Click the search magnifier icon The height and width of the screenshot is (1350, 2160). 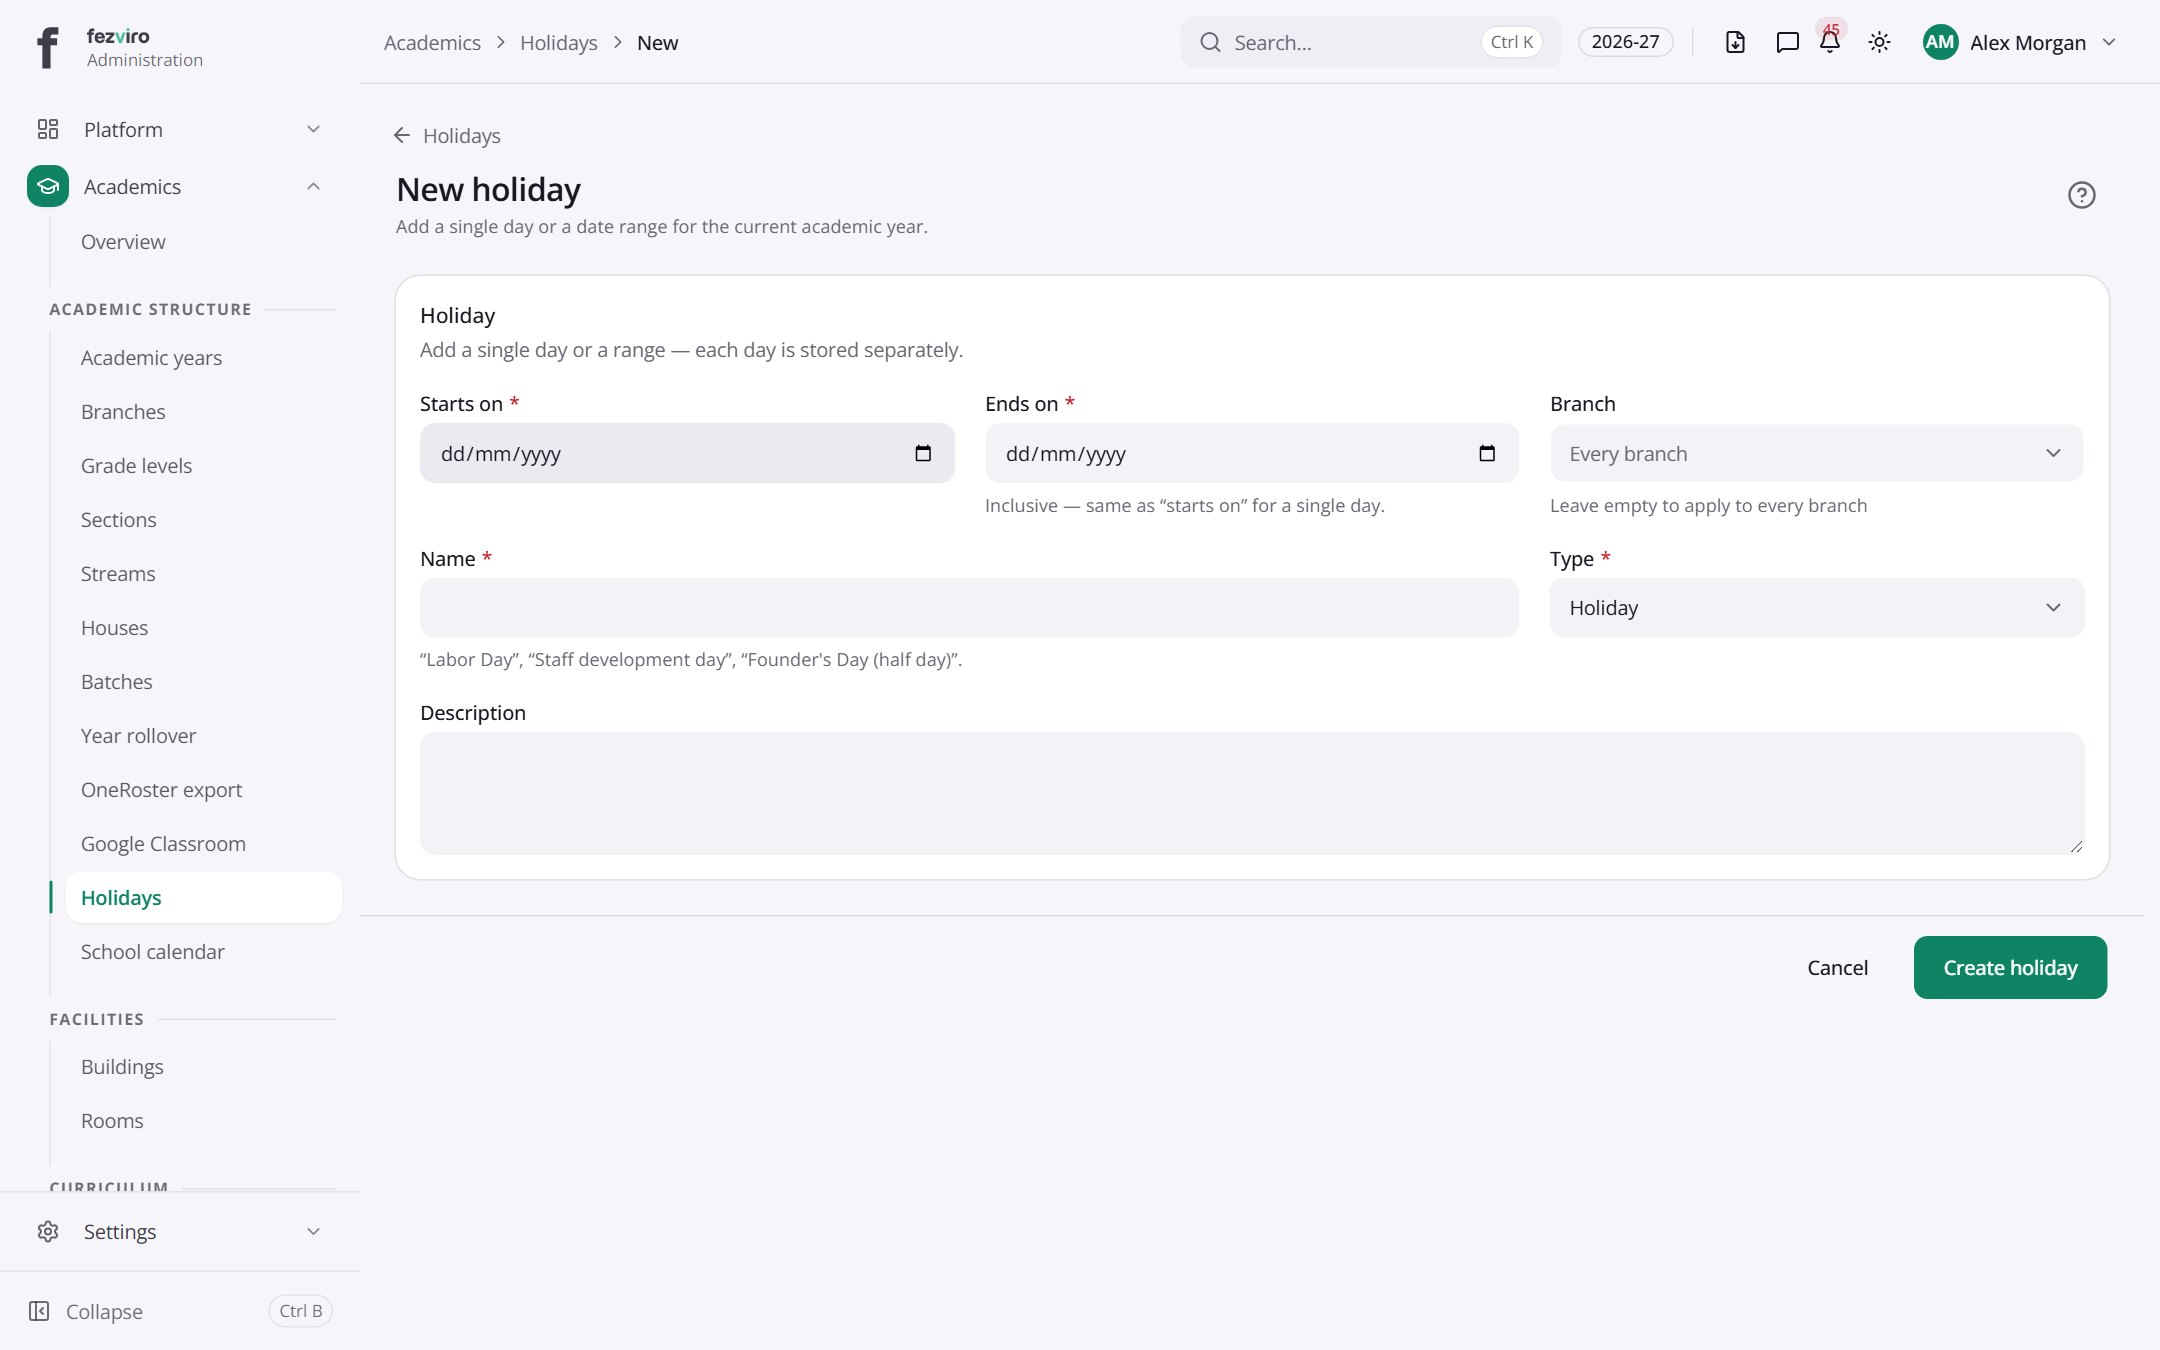[x=1210, y=42]
